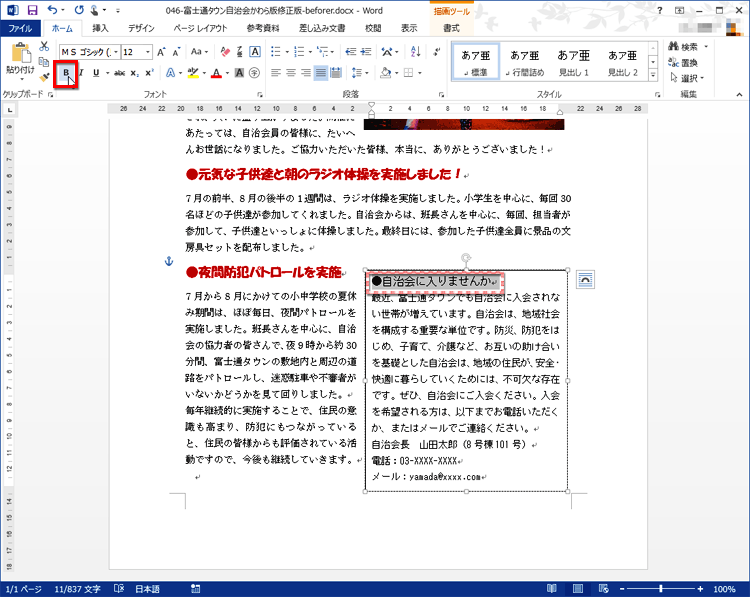Expand the Styles gallery with the more arrow
This screenshot has width=750, height=597.
pyautogui.click(x=653, y=75)
